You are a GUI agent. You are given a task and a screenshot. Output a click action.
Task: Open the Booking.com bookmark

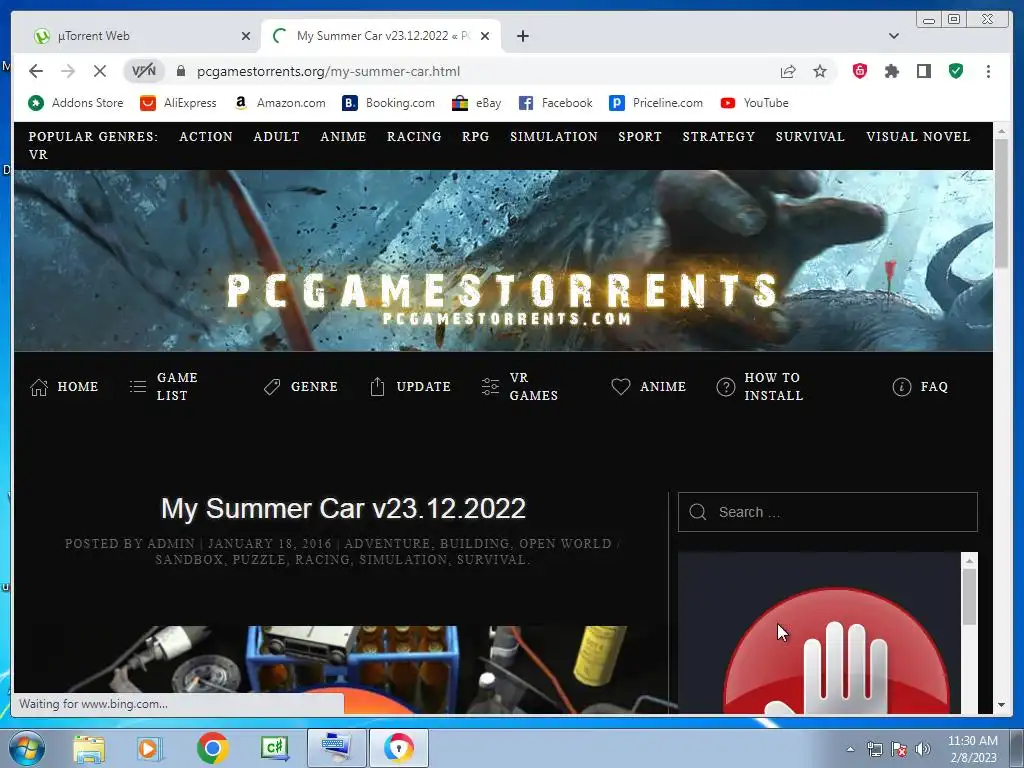coord(388,103)
